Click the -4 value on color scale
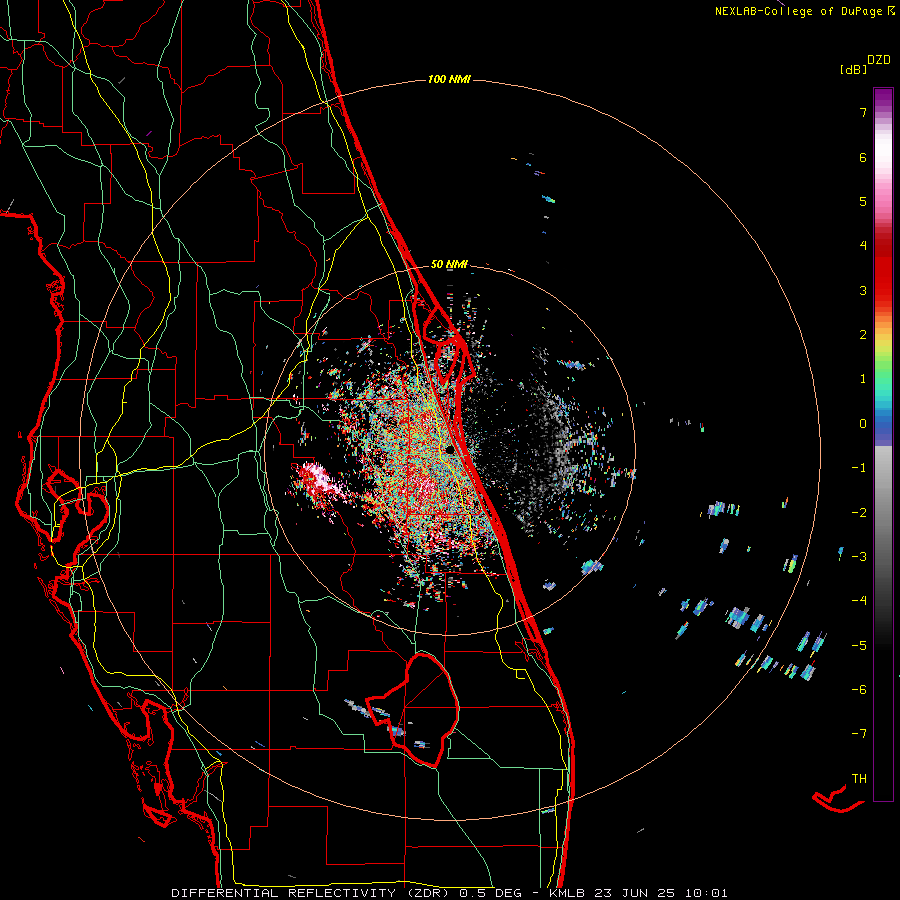Image resolution: width=900 pixels, height=900 pixels. coord(859,601)
